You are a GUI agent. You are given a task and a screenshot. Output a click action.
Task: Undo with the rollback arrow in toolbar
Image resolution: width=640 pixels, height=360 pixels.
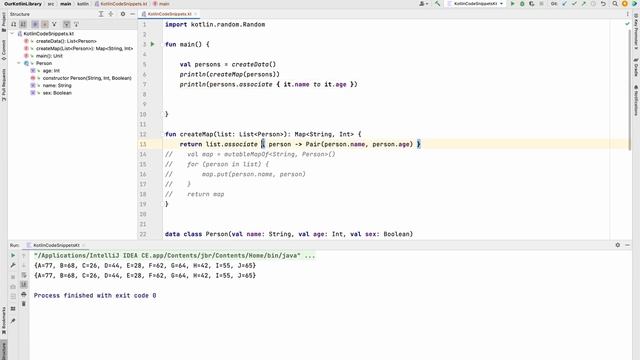[x=603, y=4]
